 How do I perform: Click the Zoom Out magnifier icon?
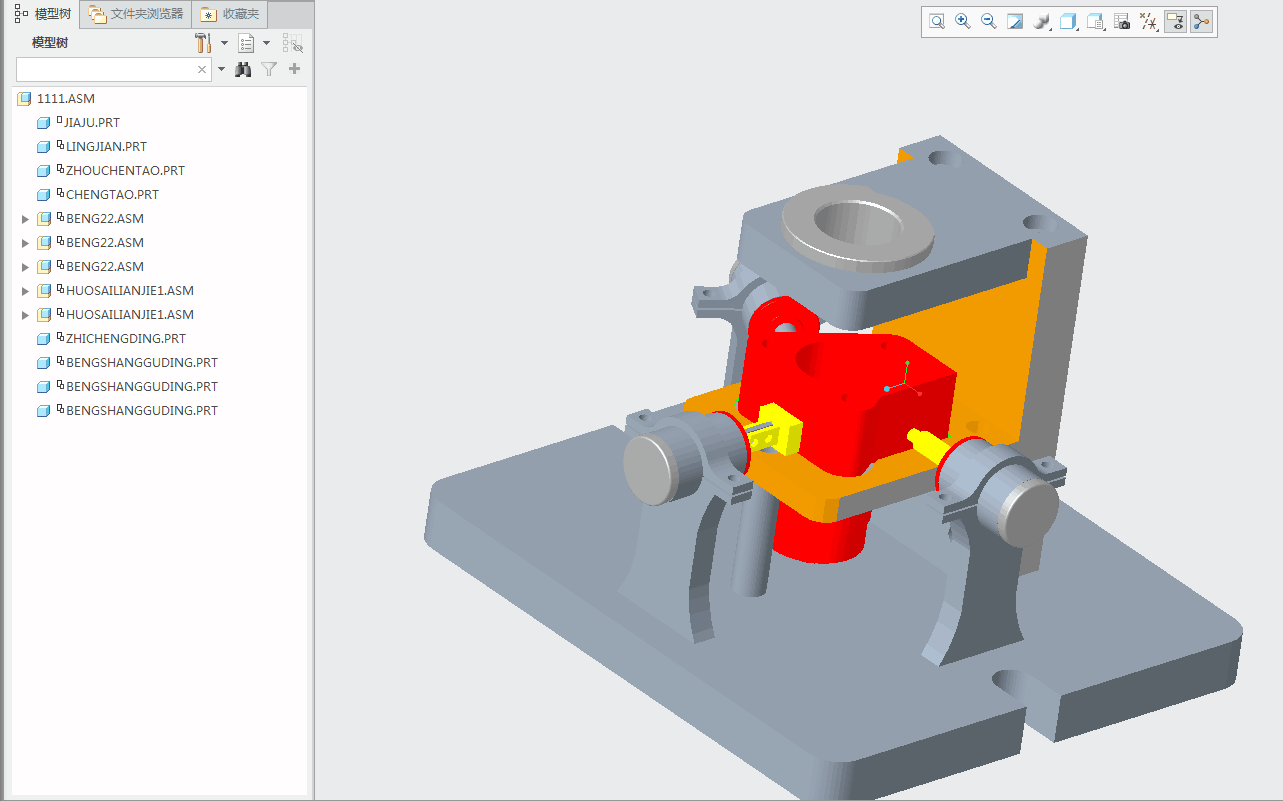(989, 22)
